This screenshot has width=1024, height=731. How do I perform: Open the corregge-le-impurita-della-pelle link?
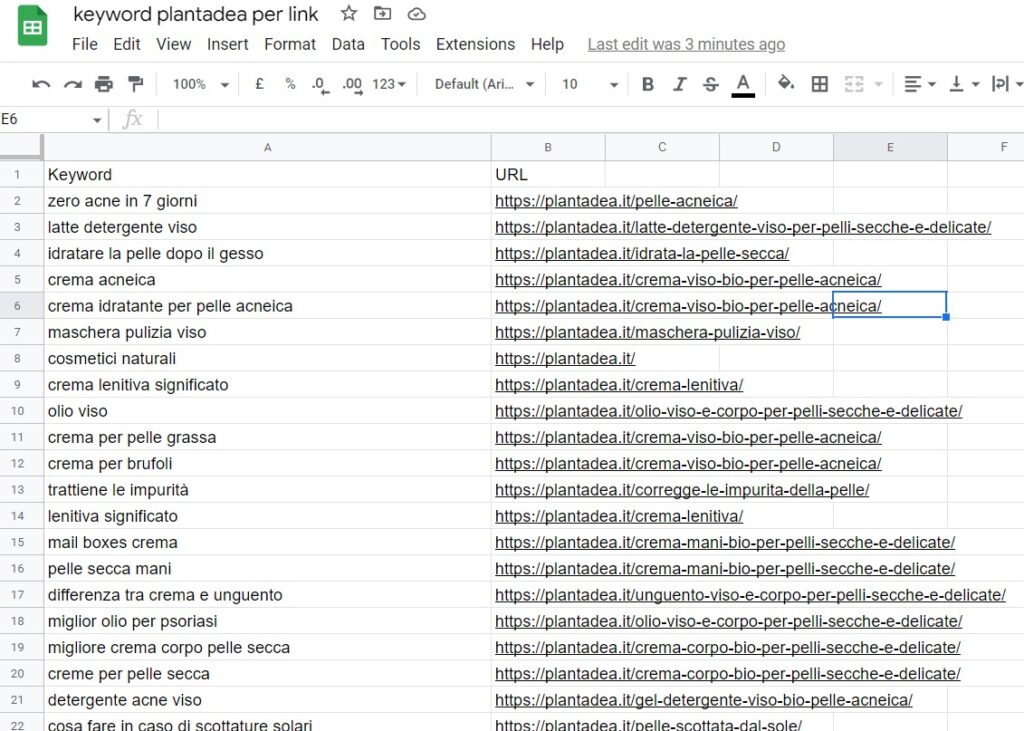coord(682,490)
